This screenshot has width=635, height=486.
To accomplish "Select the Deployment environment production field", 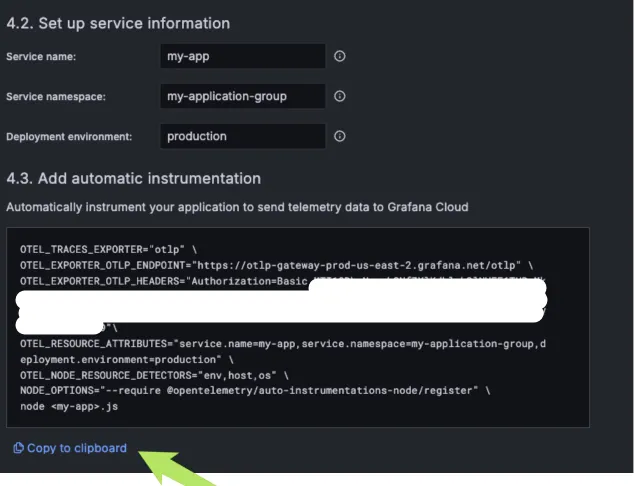I will click(x=242, y=136).
